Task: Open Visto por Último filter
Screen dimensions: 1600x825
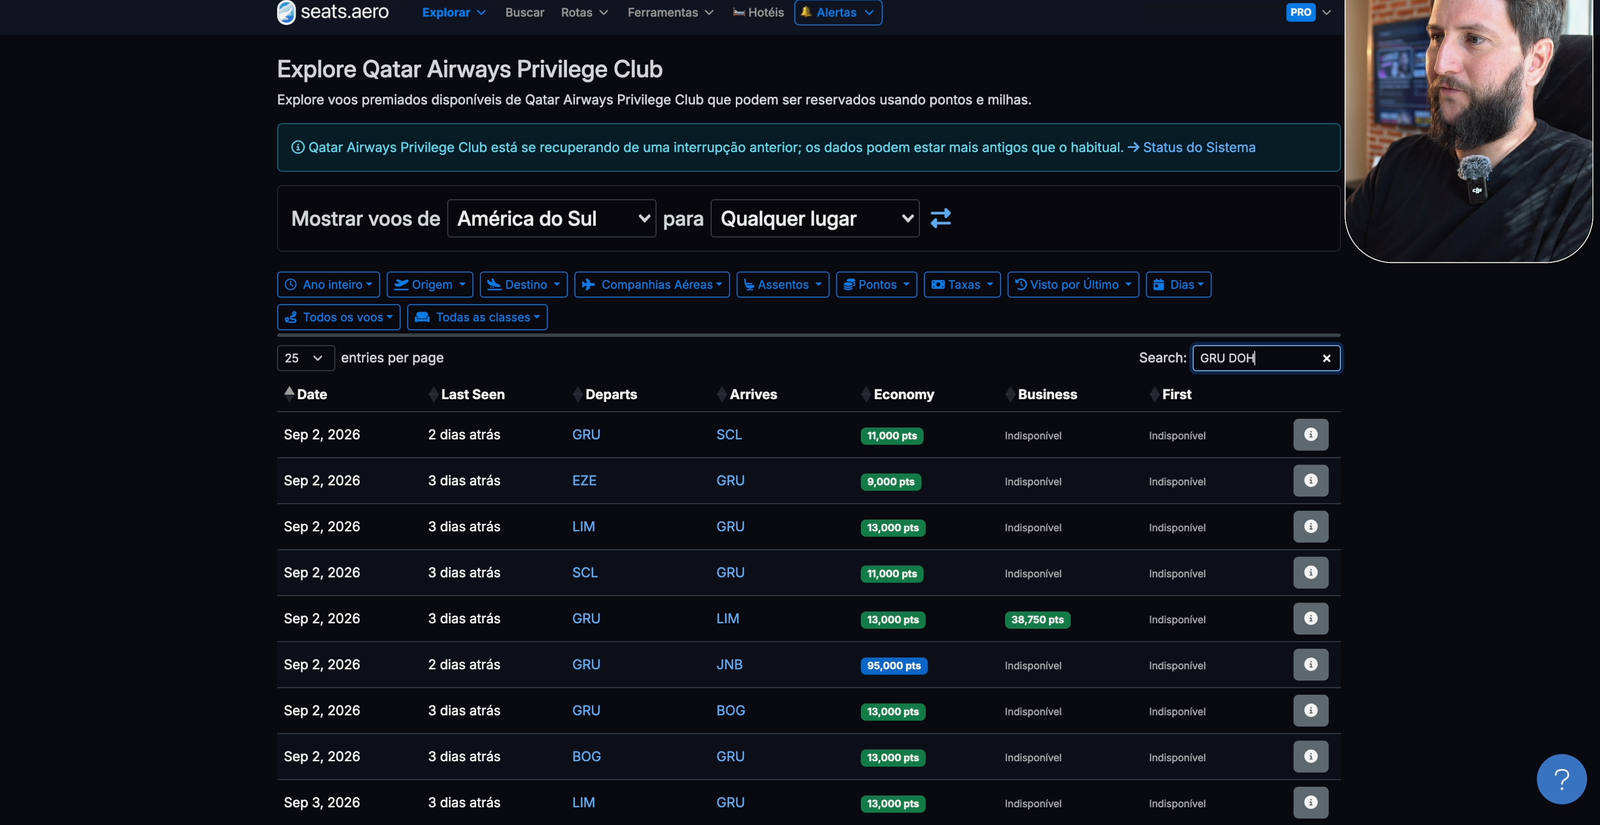Action: [x=1073, y=285]
